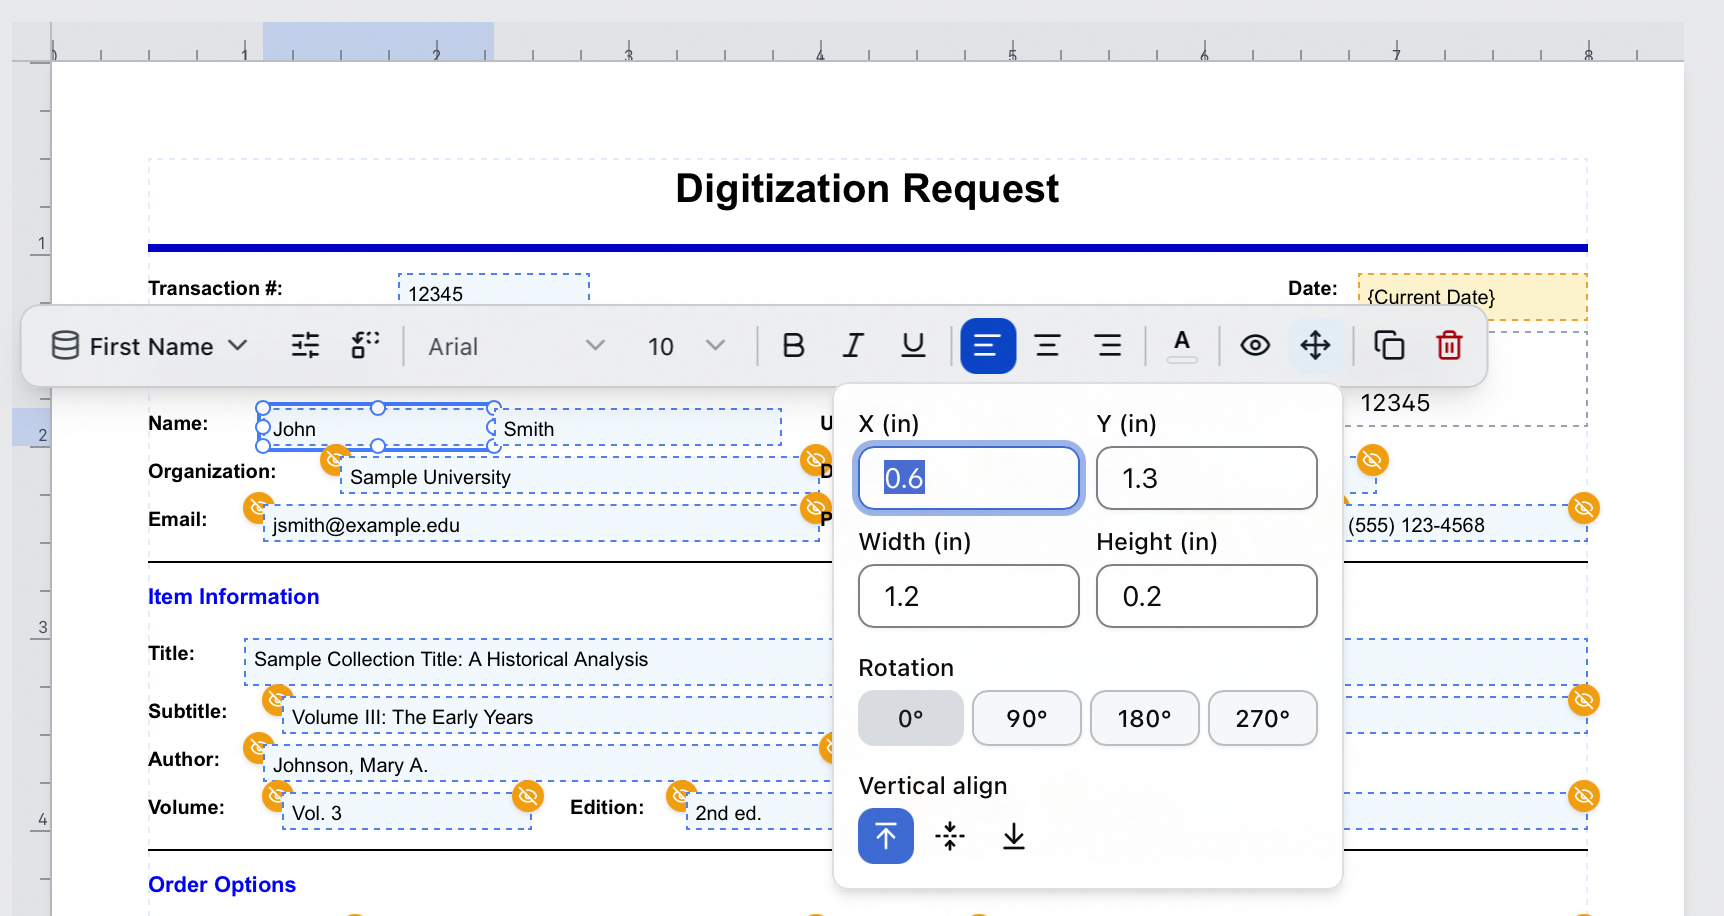Click the Y (in) input field
Screen dimensions: 1724x916
point(1207,478)
